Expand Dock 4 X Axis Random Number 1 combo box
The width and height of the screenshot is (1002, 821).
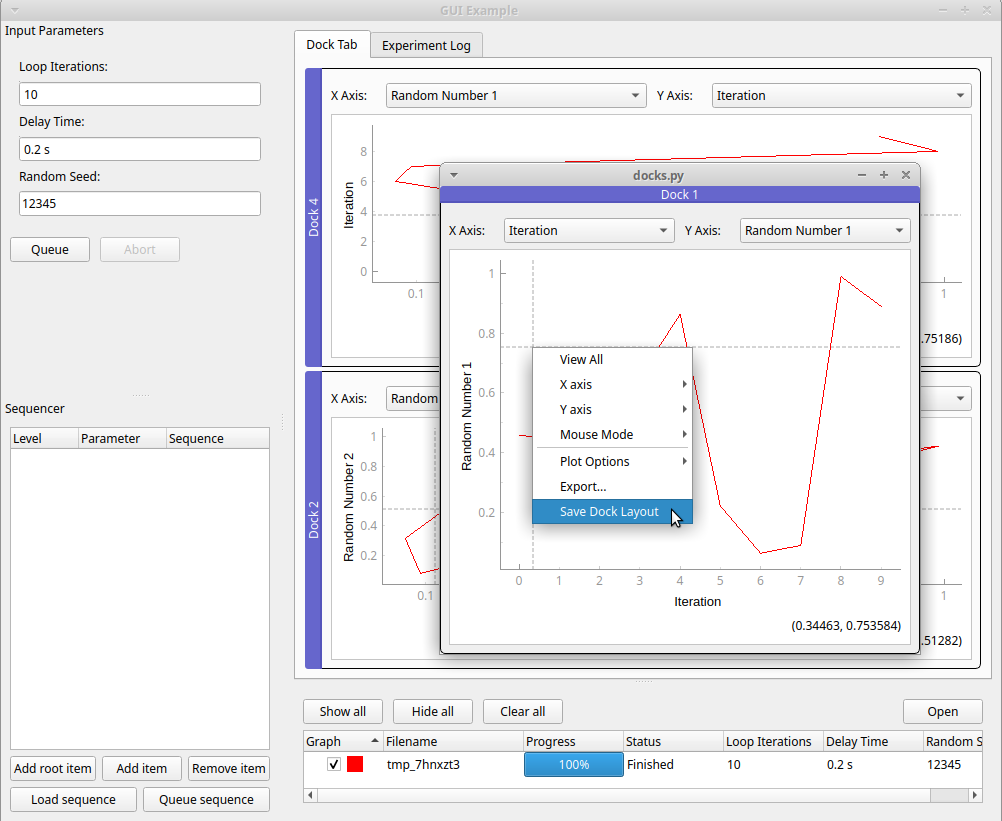pyautogui.click(x=515, y=96)
